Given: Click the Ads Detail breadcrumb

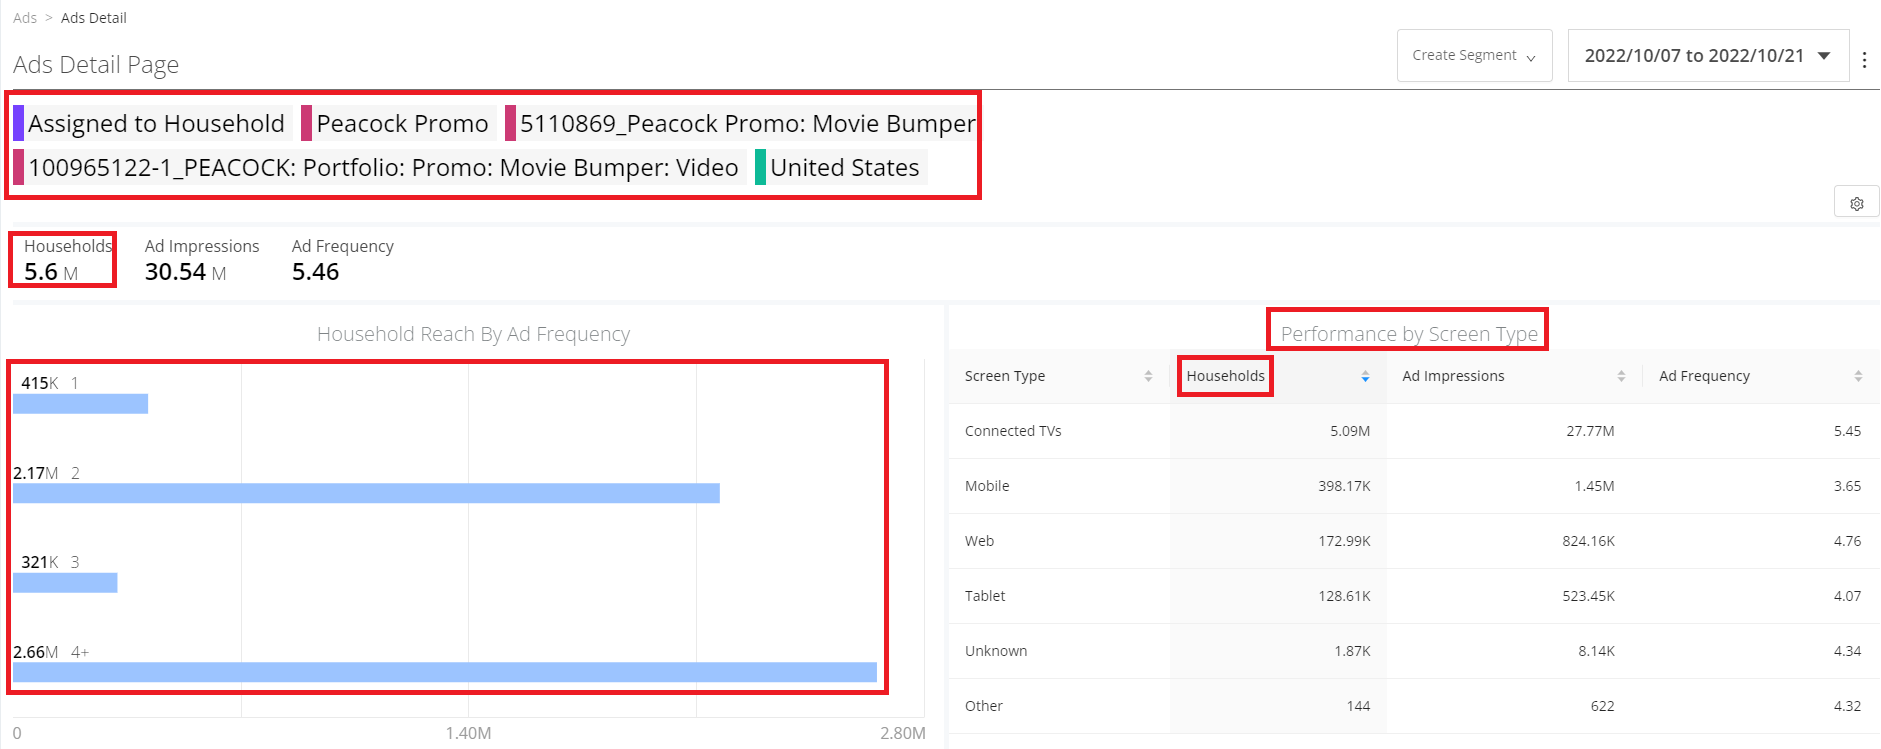Looking at the screenshot, I should (94, 17).
